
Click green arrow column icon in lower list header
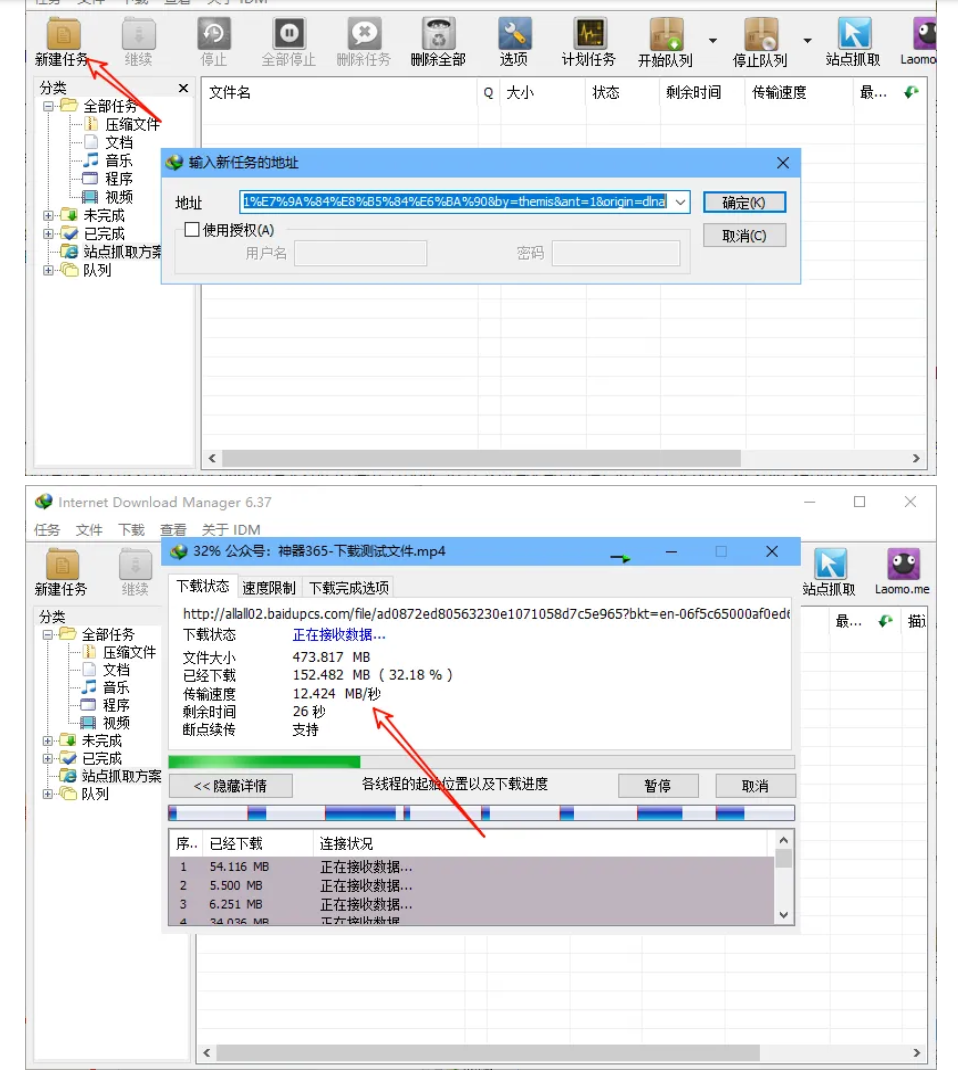point(885,621)
